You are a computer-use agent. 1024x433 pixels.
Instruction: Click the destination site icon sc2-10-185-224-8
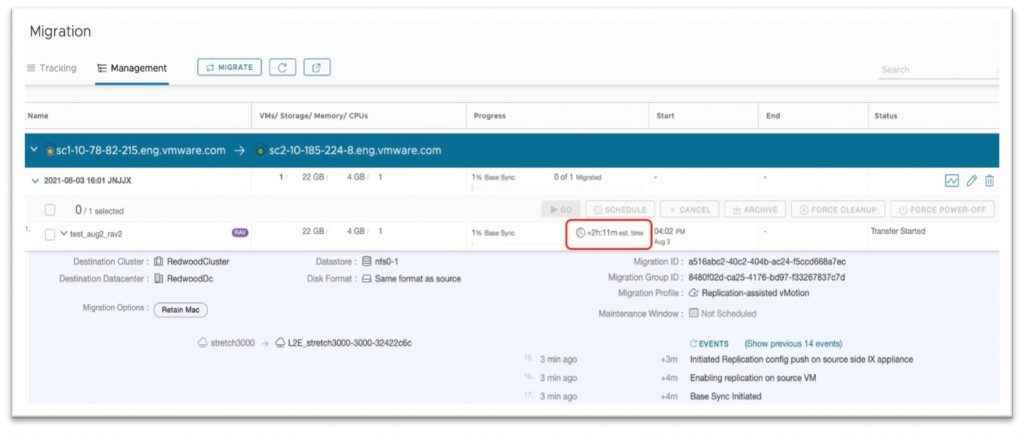click(x=261, y=151)
